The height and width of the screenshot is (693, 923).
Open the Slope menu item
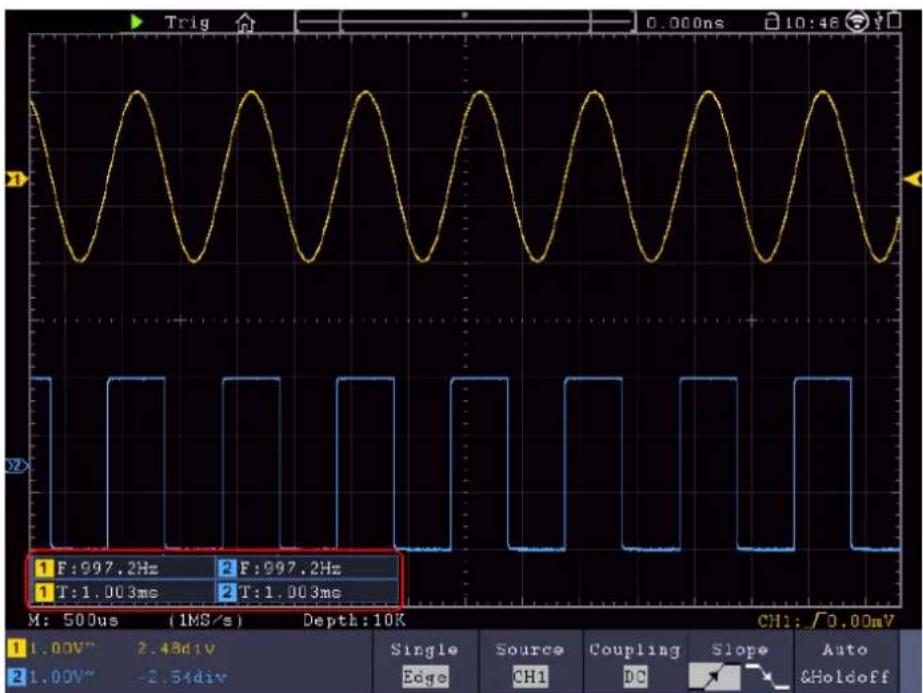click(740, 662)
